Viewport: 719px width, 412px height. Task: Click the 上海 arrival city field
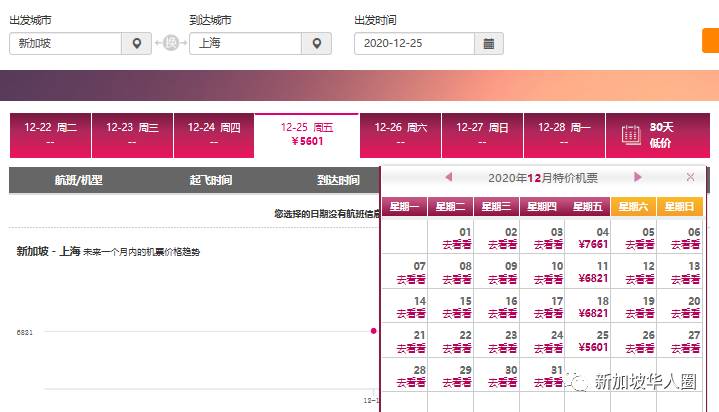[245, 44]
